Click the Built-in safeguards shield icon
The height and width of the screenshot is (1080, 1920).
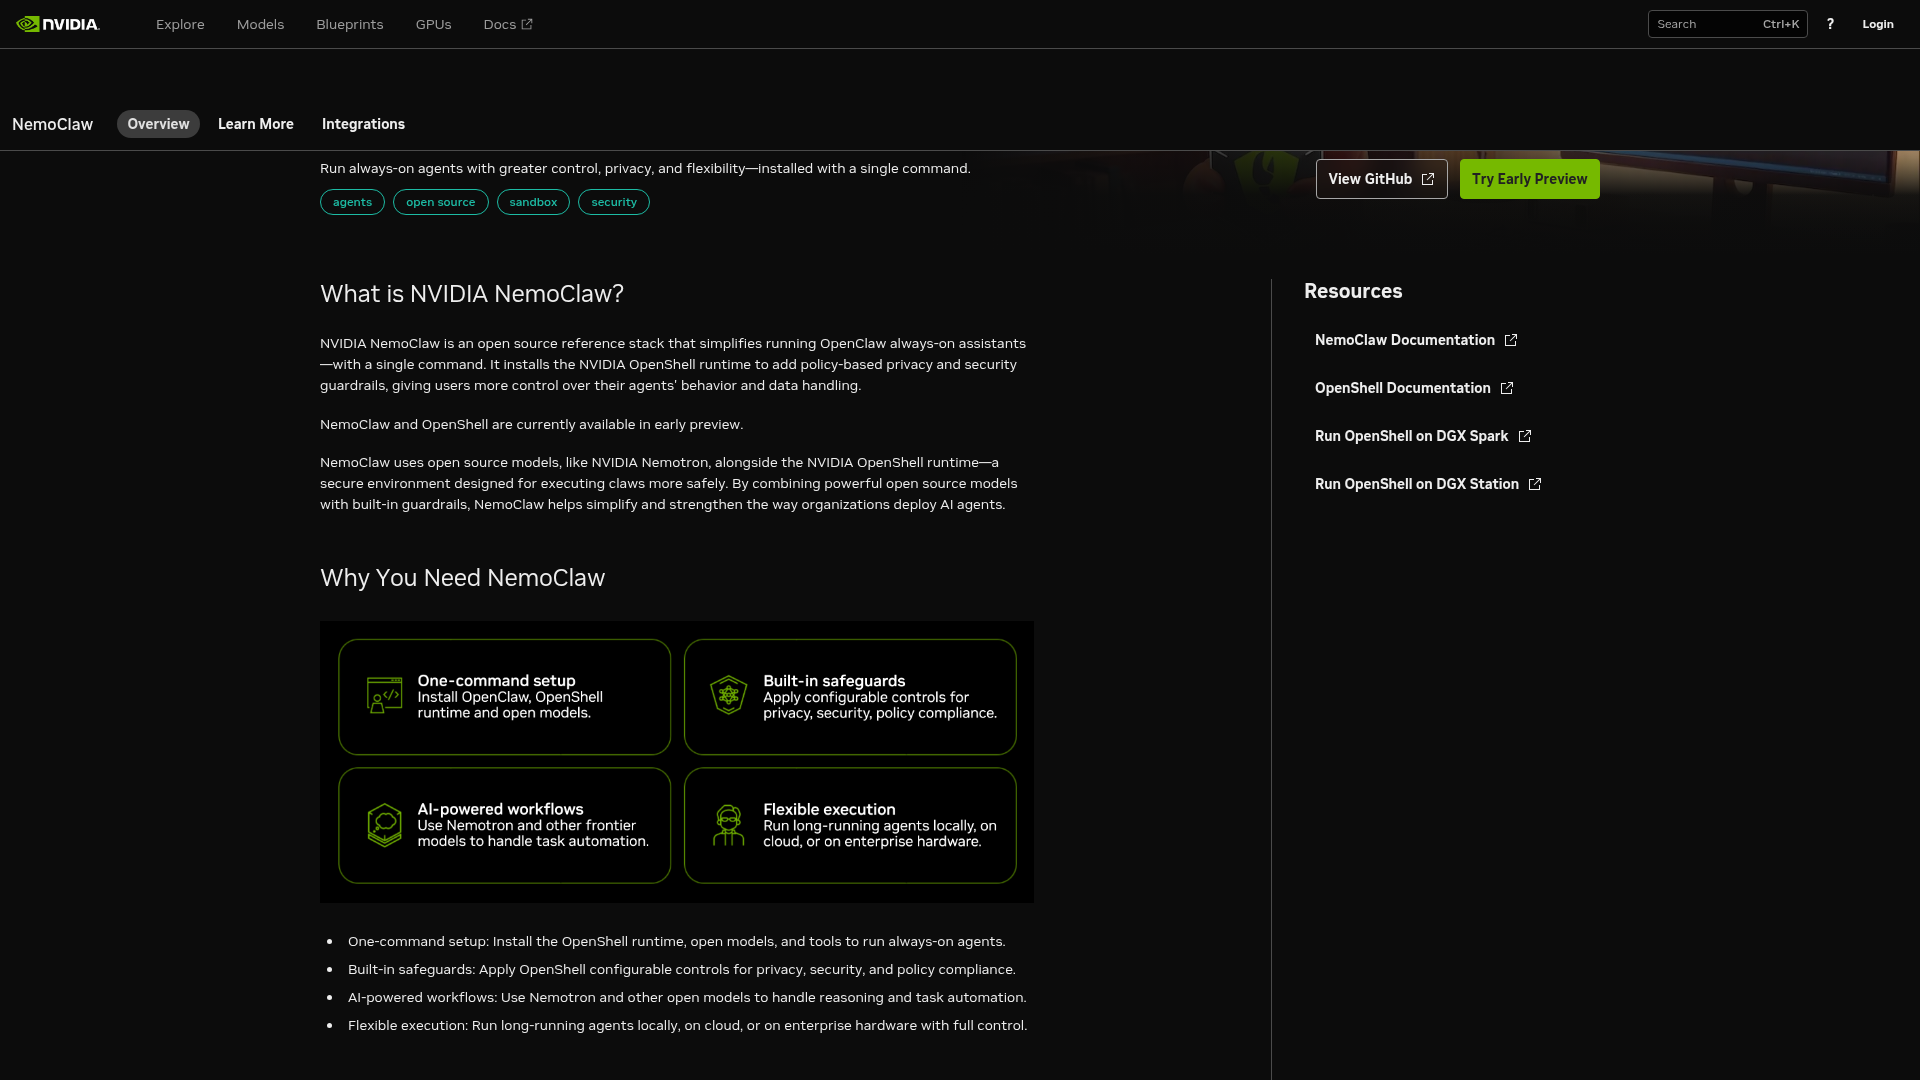click(x=729, y=695)
